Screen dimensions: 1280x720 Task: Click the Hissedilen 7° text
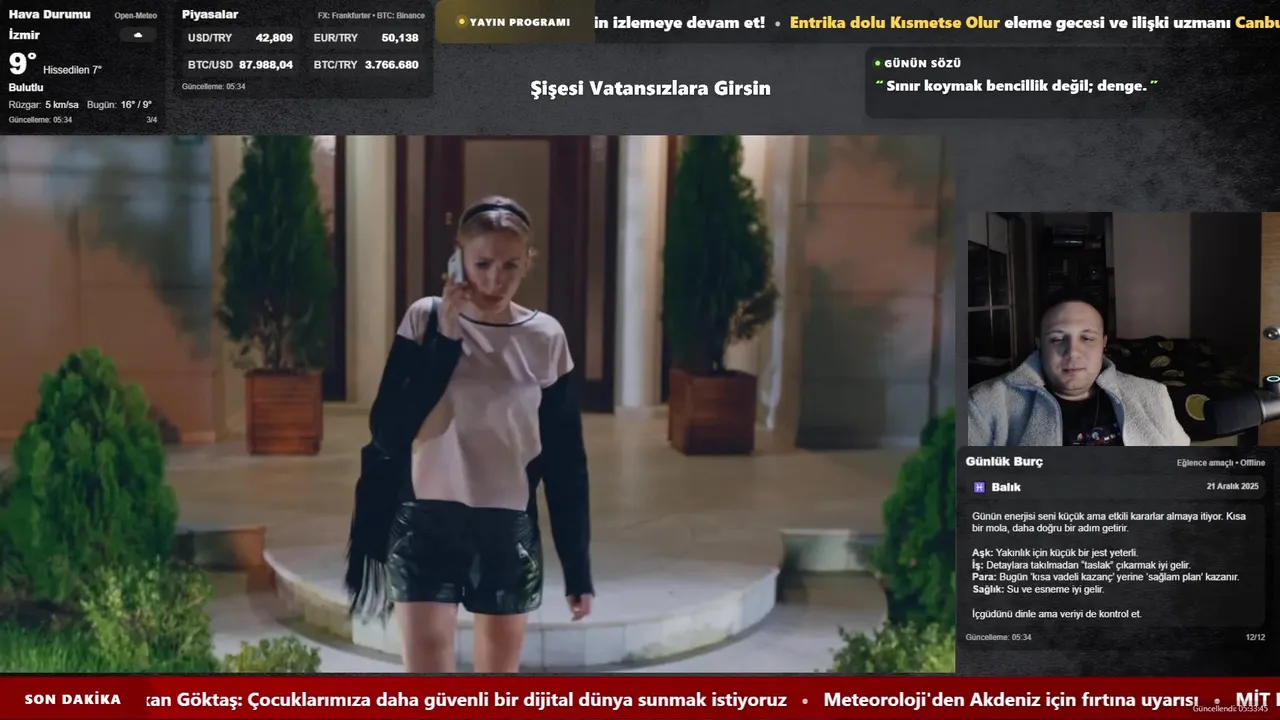click(x=72, y=70)
